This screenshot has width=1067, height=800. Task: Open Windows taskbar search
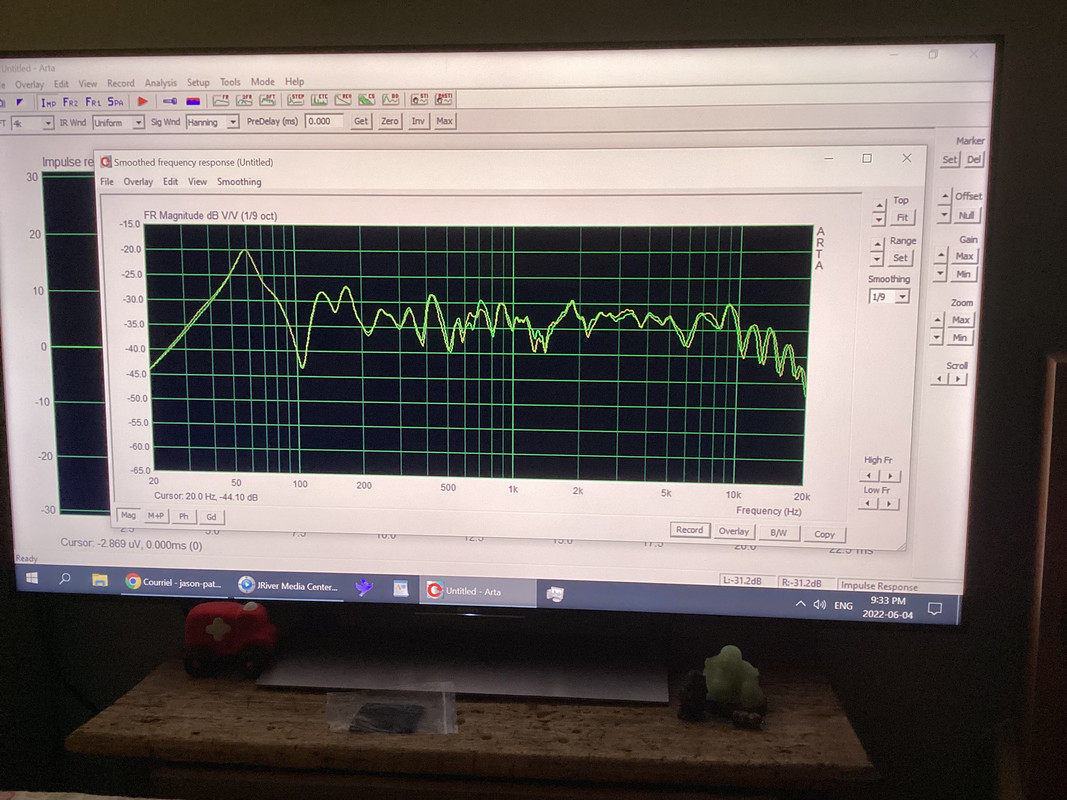click(x=65, y=579)
